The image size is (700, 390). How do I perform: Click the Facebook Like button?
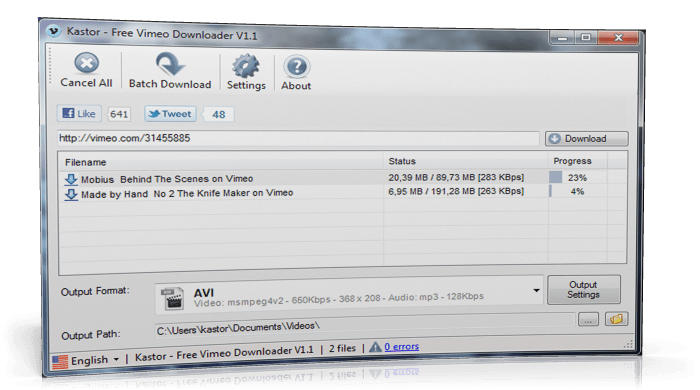[79, 113]
